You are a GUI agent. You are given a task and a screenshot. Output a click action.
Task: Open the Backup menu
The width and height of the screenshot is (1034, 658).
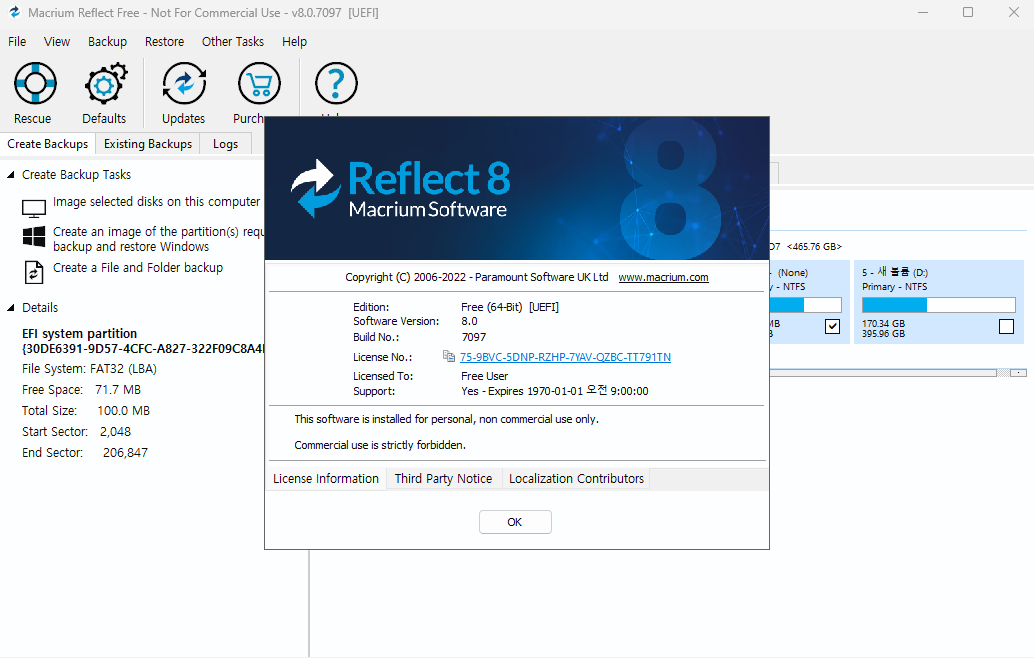point(107,42)
